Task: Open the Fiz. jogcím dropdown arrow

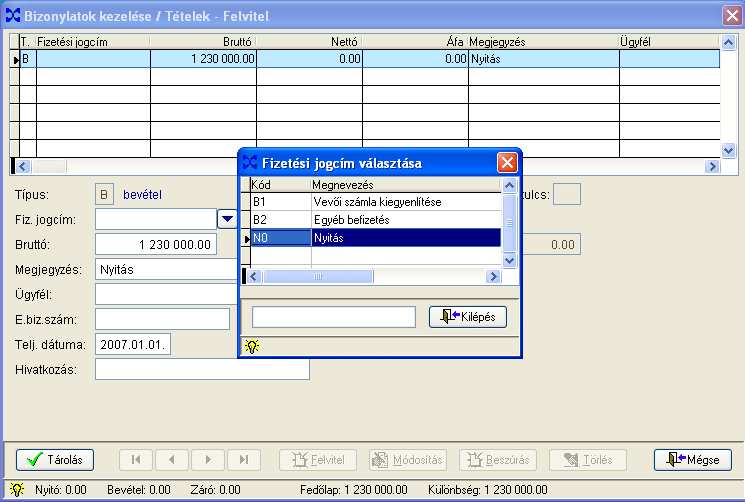Action: click(228, 219)
